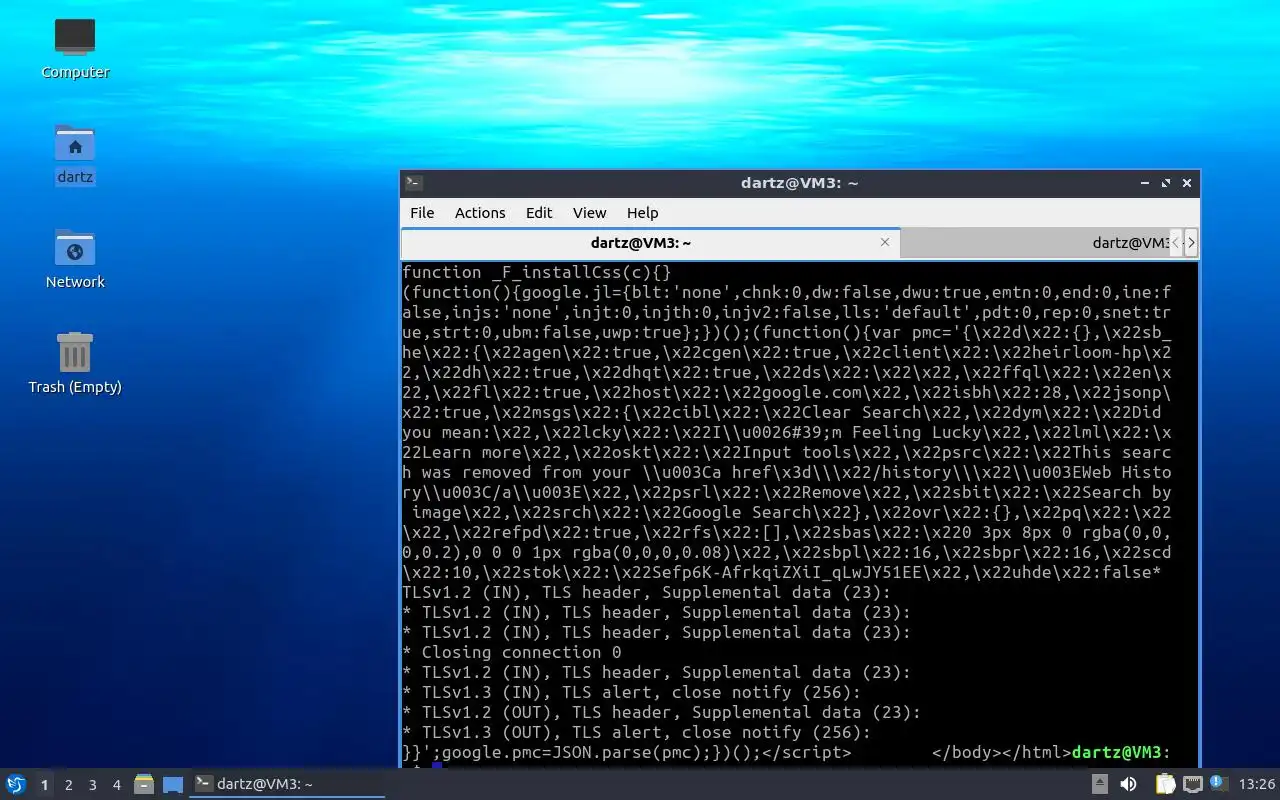The width and height of the screenshot is (1280, 800).
Task: Open the Trash (Empty) desktop icon
Action: [75, 363]
